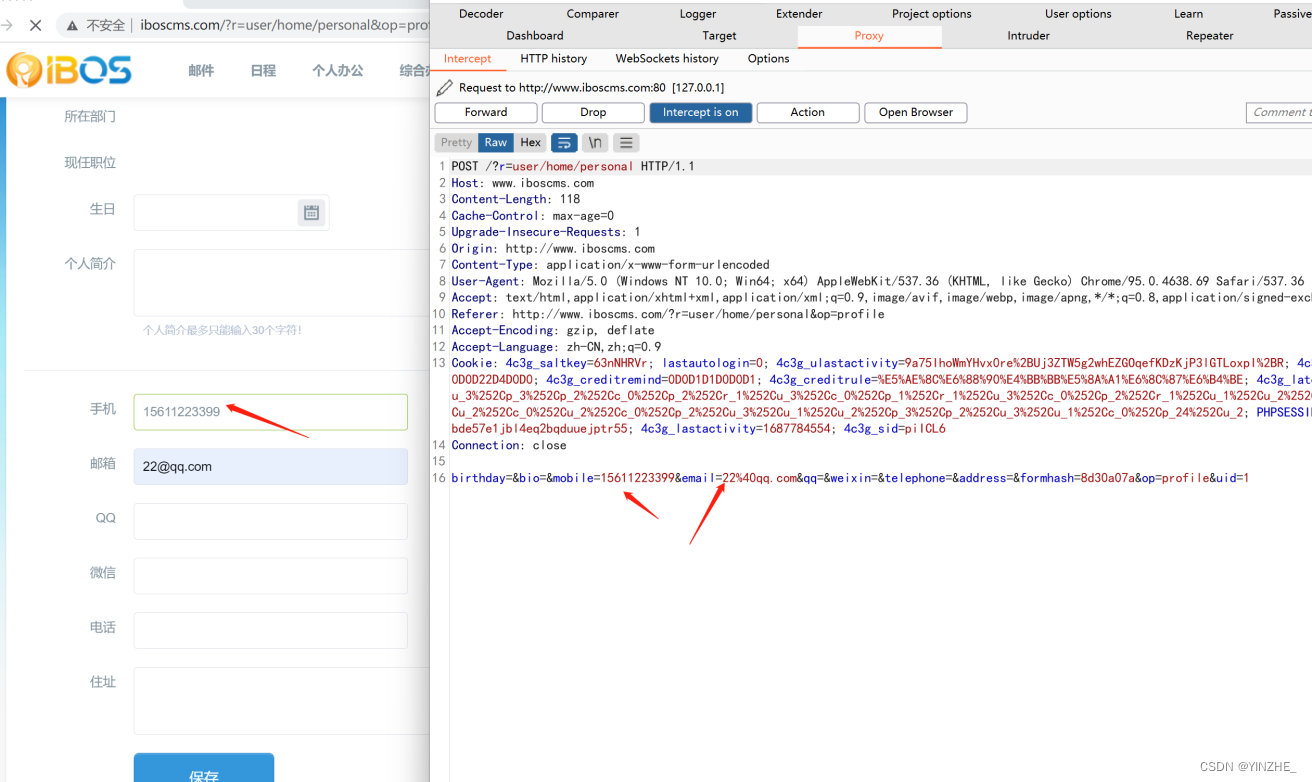Screen dimensions: 1312x782
Task: Click the 邮箱 email field
Action: 270,466
